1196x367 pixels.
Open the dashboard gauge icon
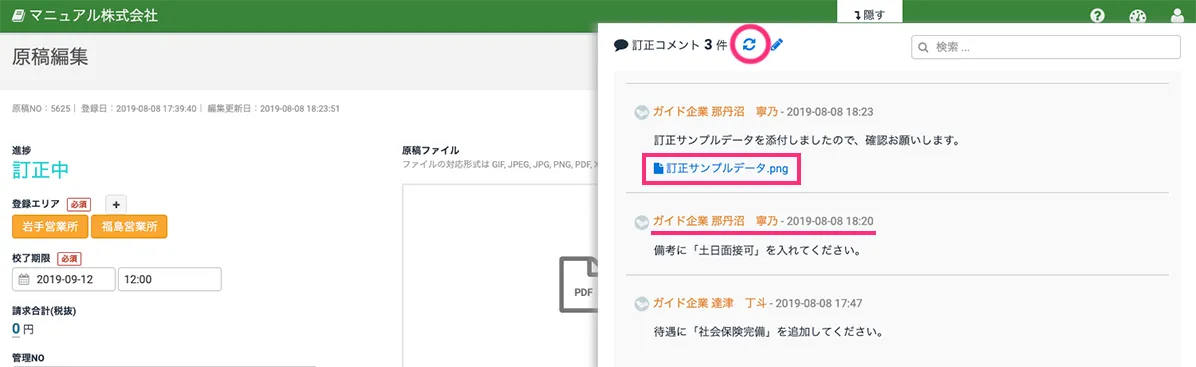point(1138,16)
